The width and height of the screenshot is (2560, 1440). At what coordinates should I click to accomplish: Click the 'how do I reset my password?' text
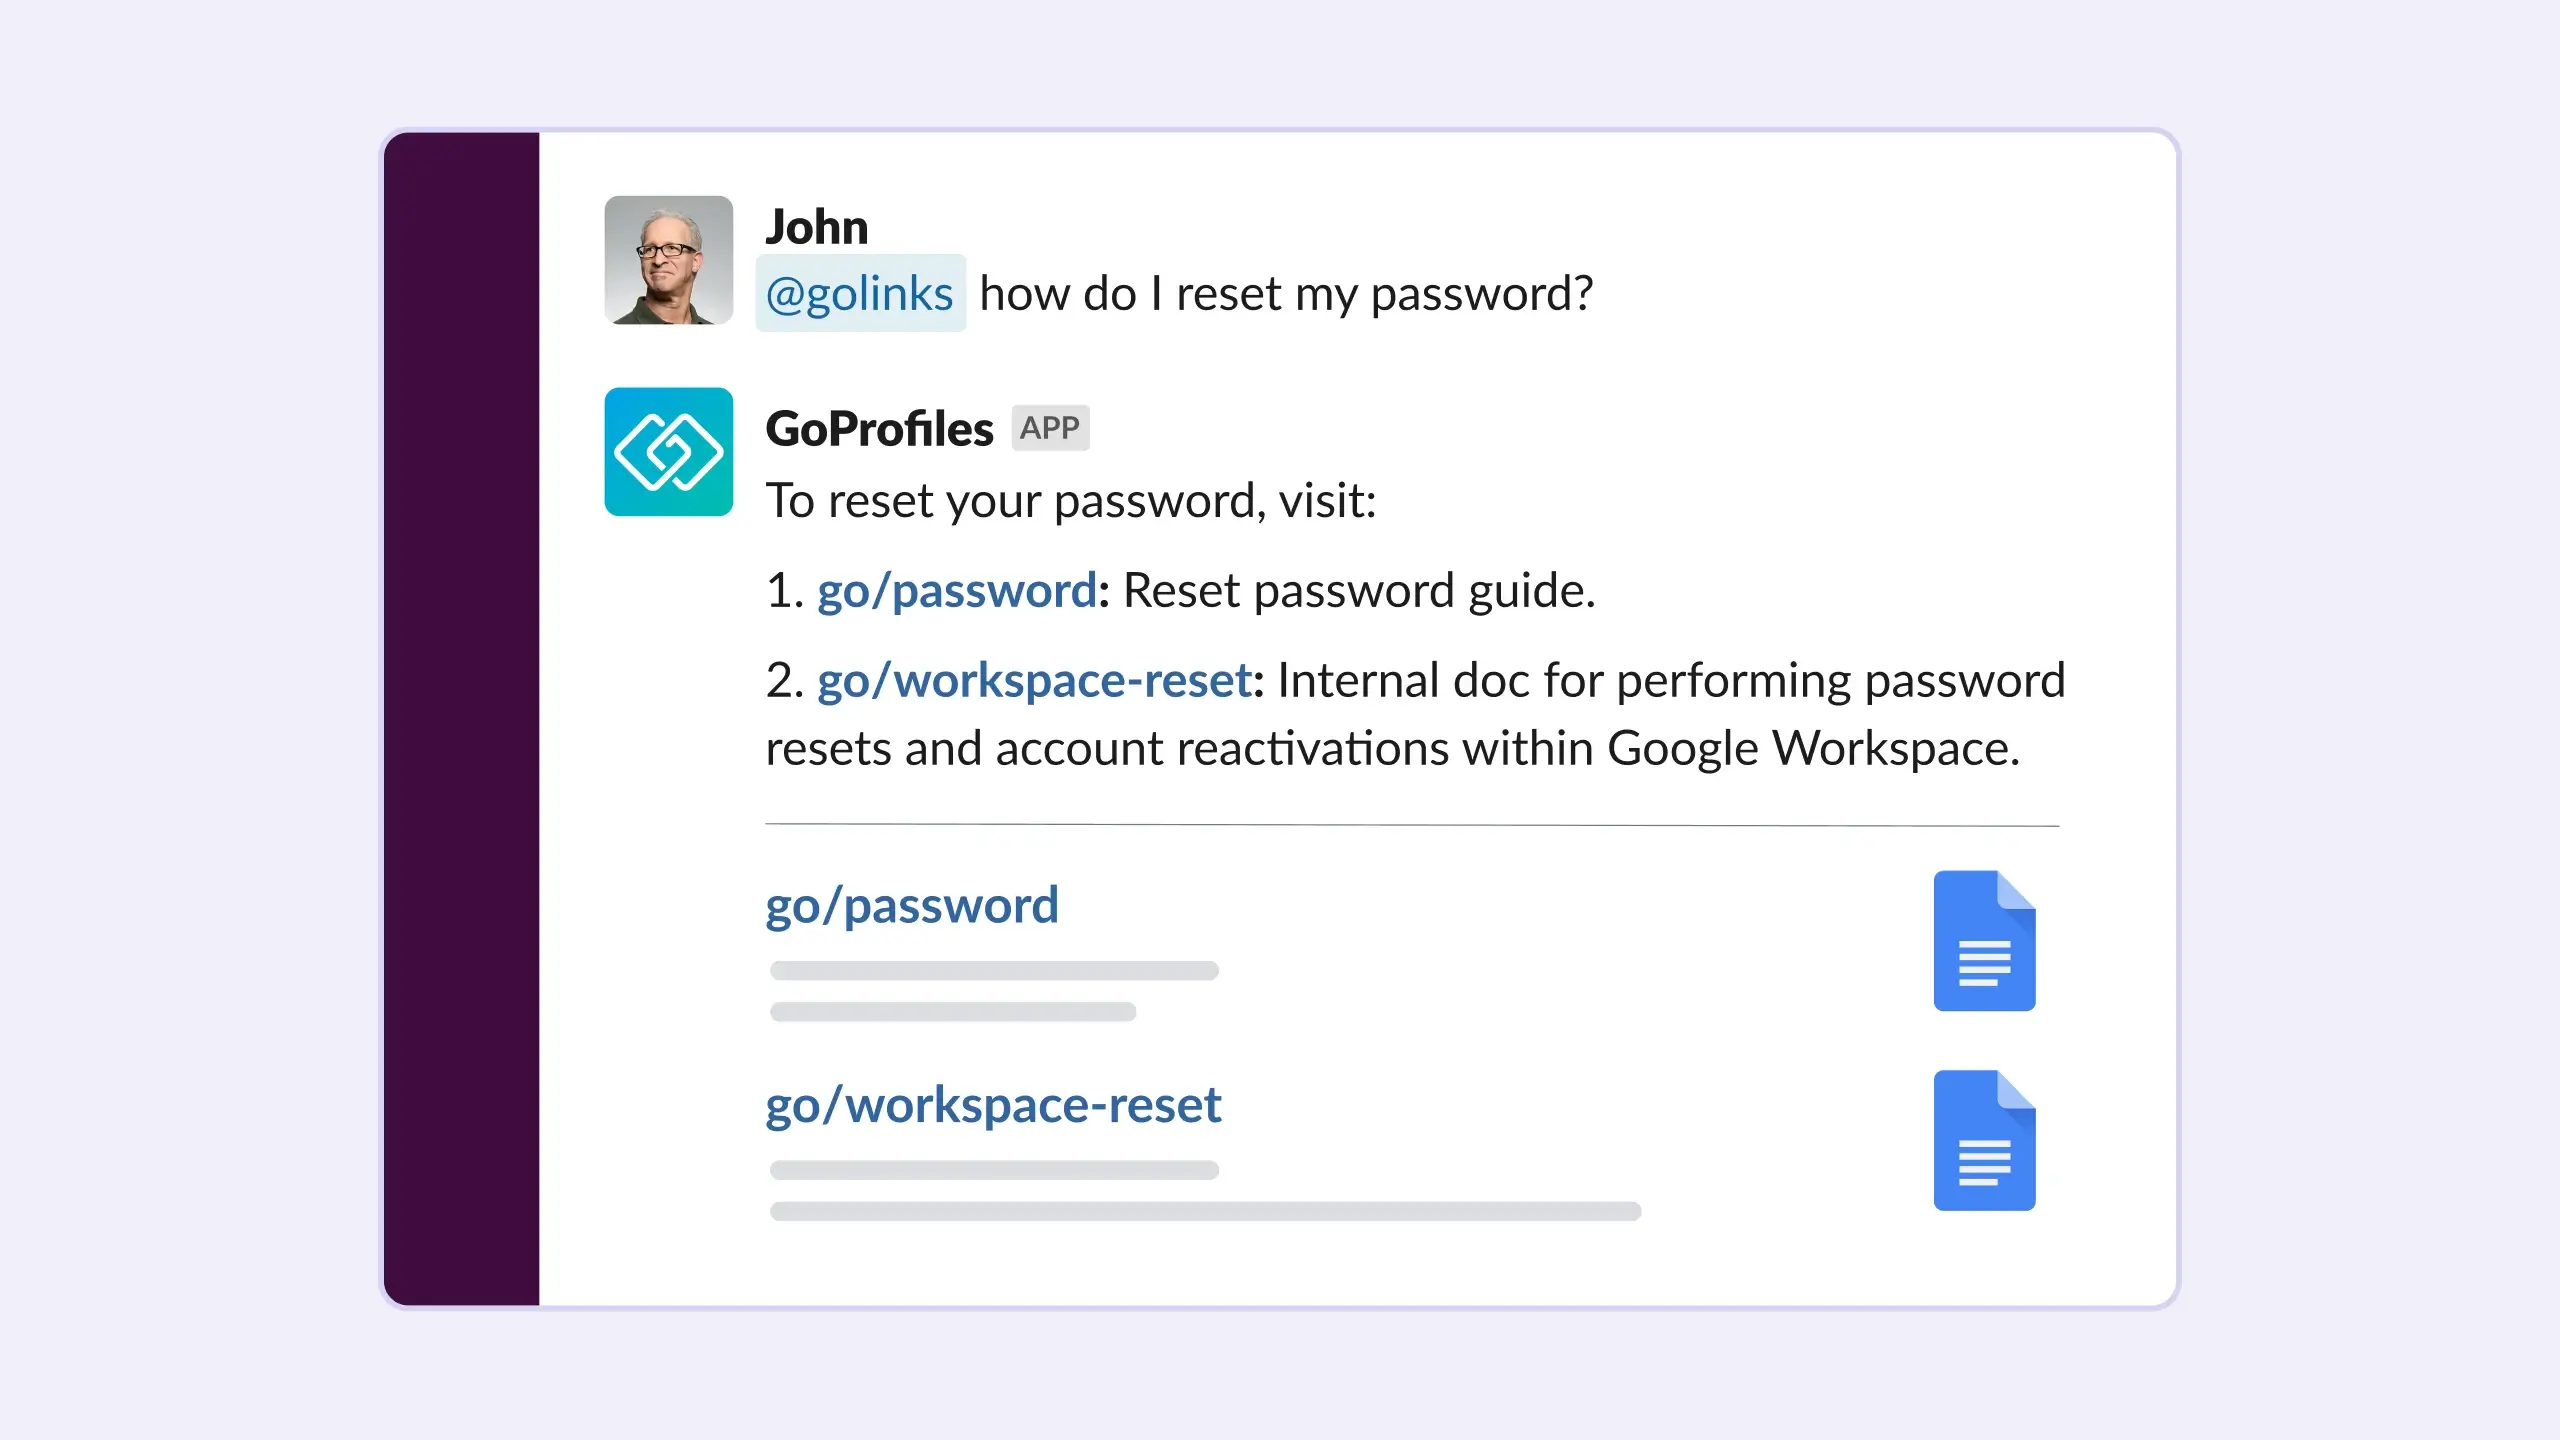click(1286, 294)
